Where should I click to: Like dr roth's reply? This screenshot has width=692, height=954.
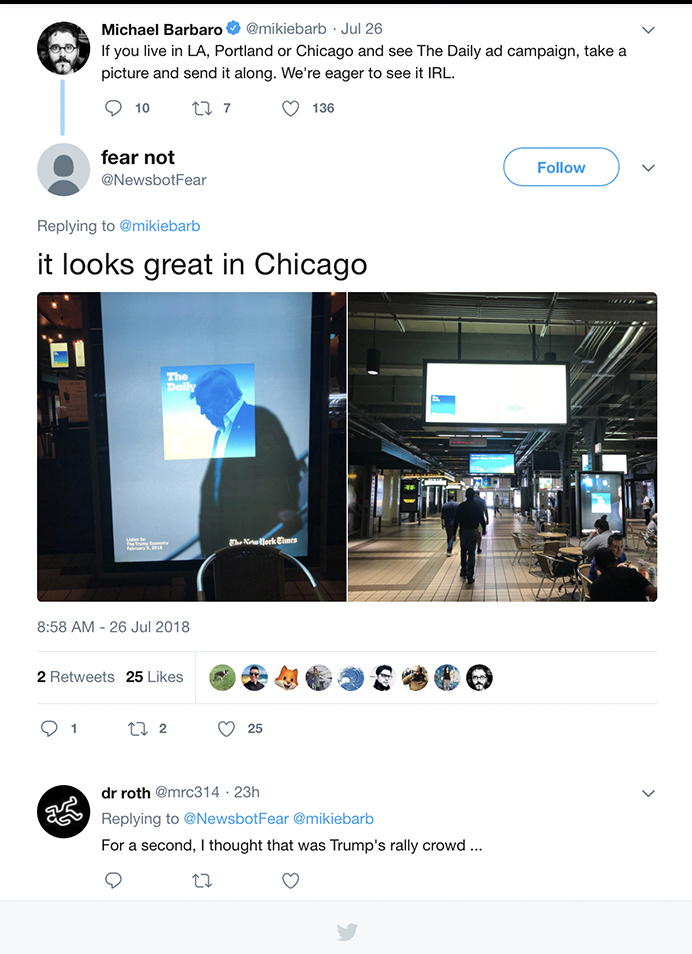click(290, 880)
